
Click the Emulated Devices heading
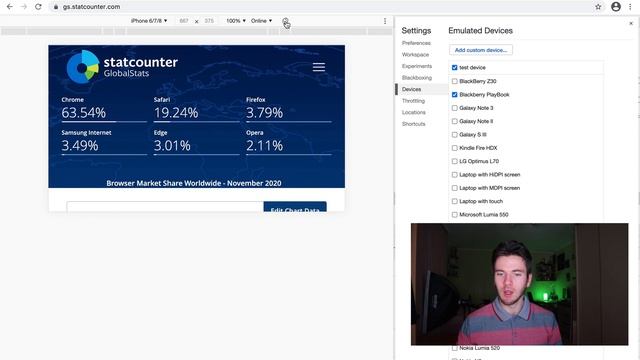(480, 31)
